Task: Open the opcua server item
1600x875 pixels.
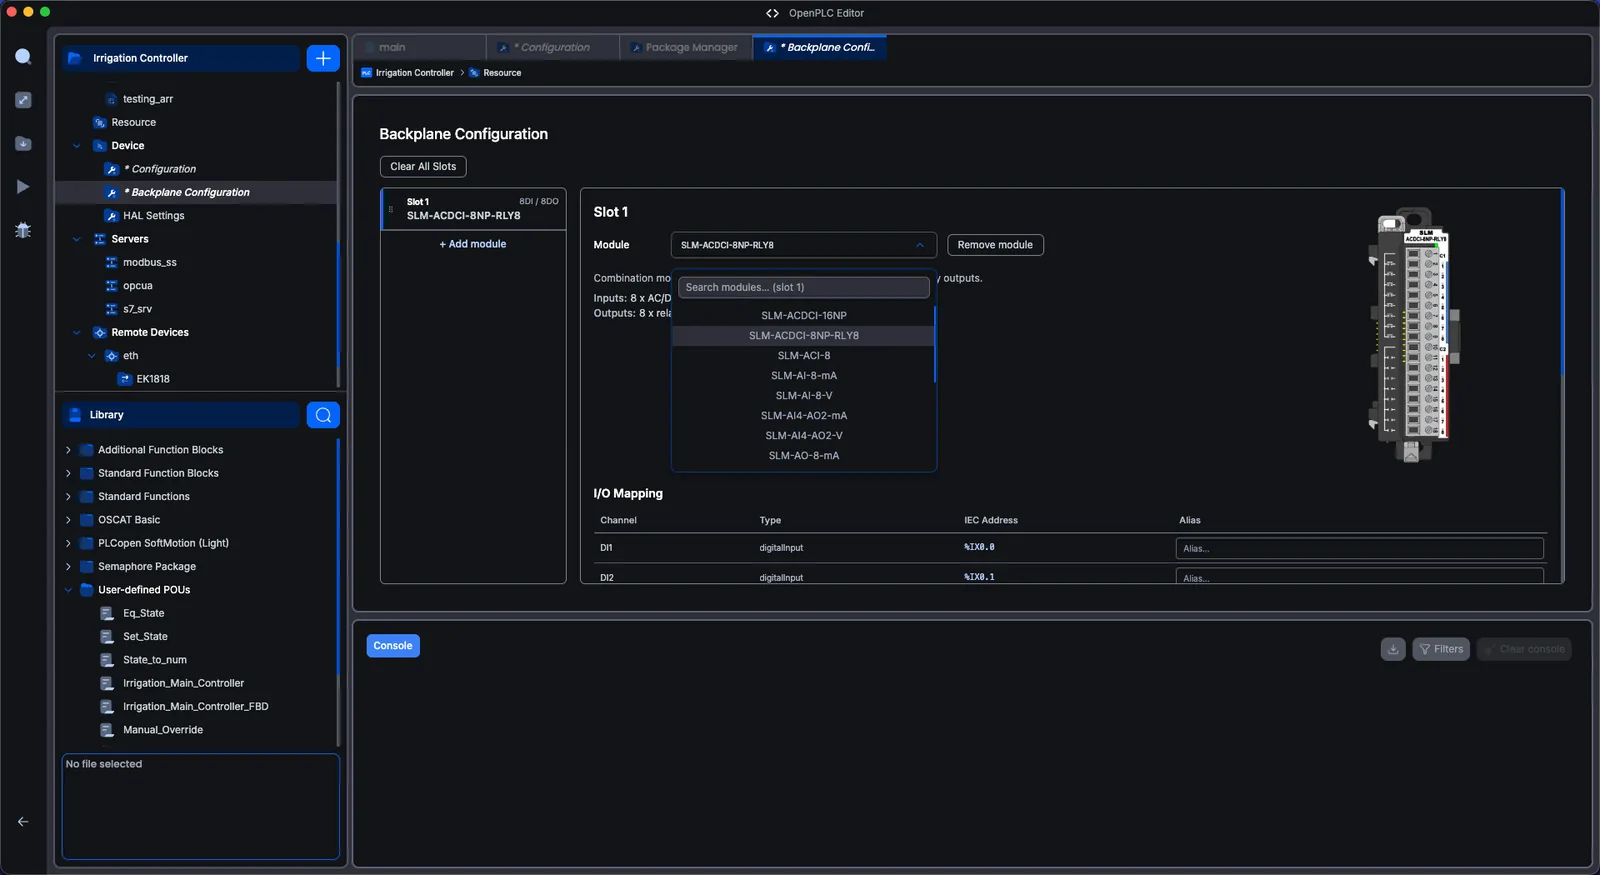Action: tap(137, 286)
